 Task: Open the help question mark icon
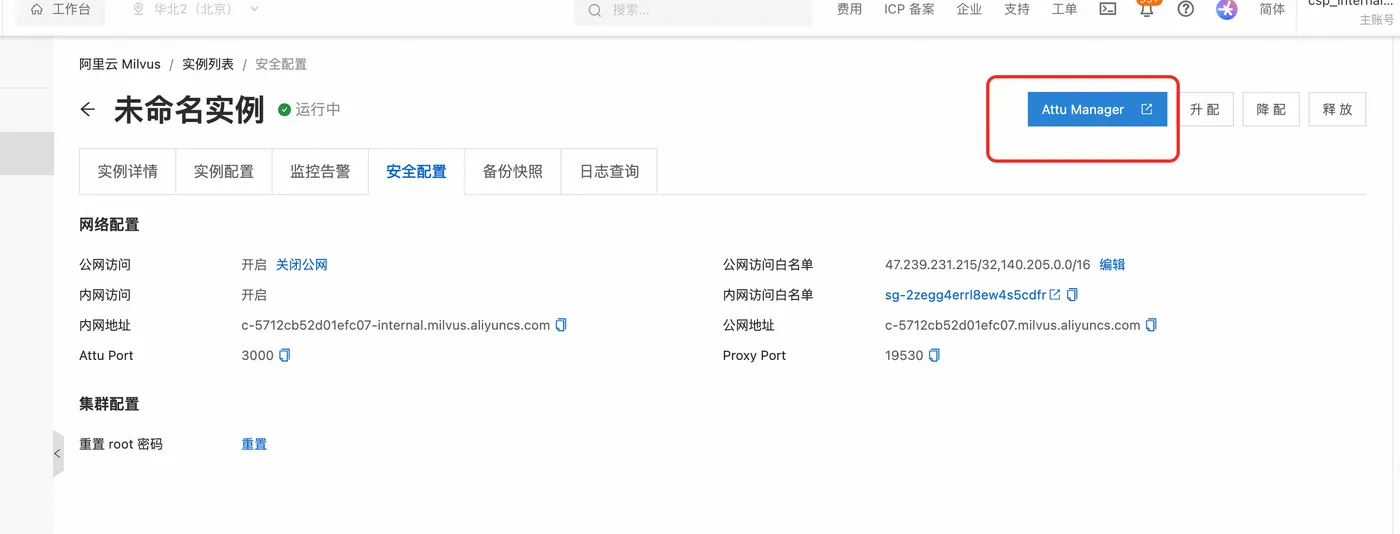[x=1186, y=9]
